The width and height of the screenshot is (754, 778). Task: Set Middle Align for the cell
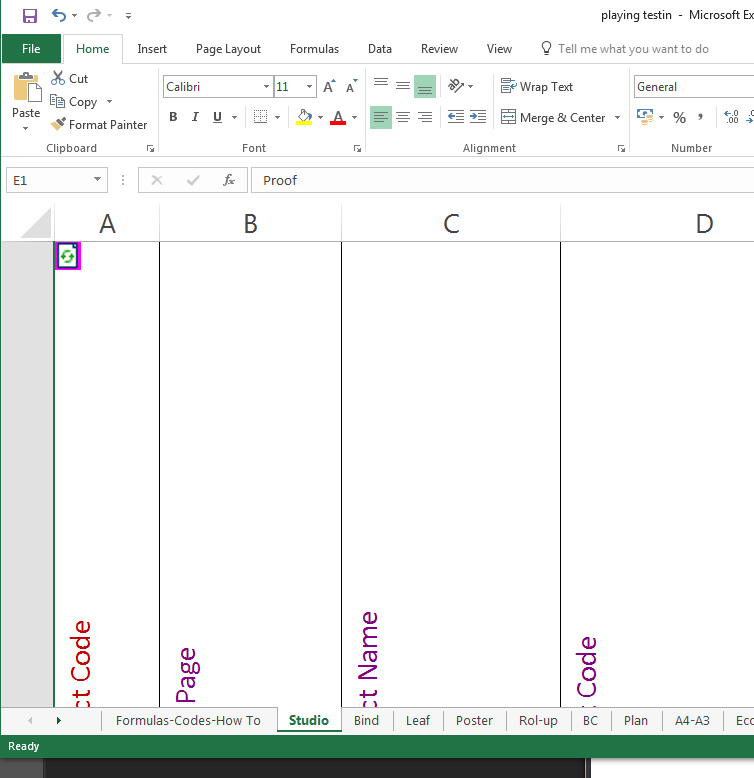coord(403,86)
